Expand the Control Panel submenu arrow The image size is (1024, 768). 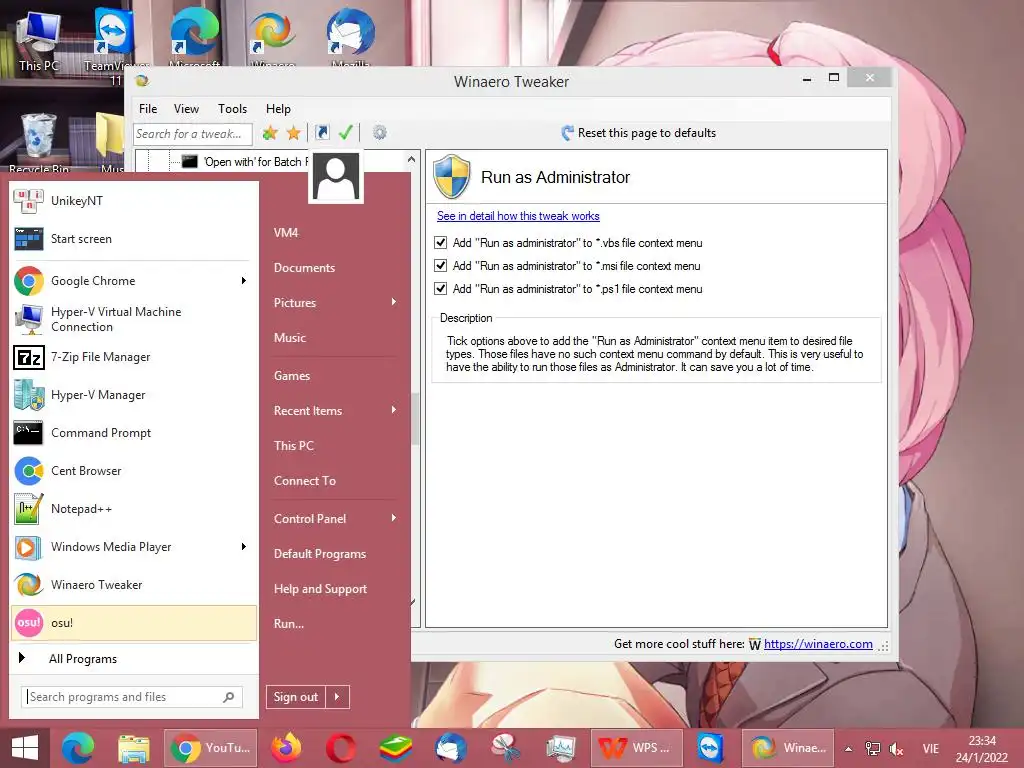(x=394, y=518)
